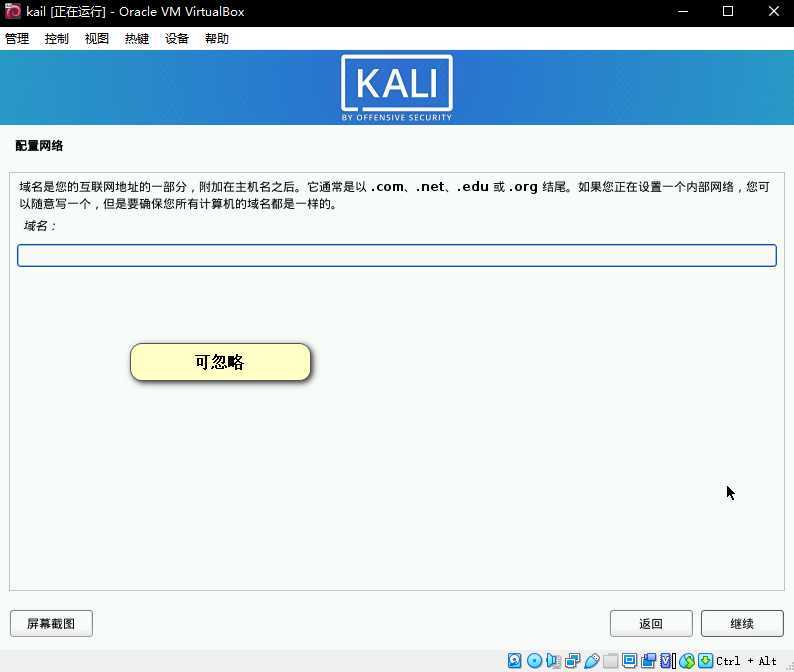Click the 域名： field label
794x672 pixels.
39,226
